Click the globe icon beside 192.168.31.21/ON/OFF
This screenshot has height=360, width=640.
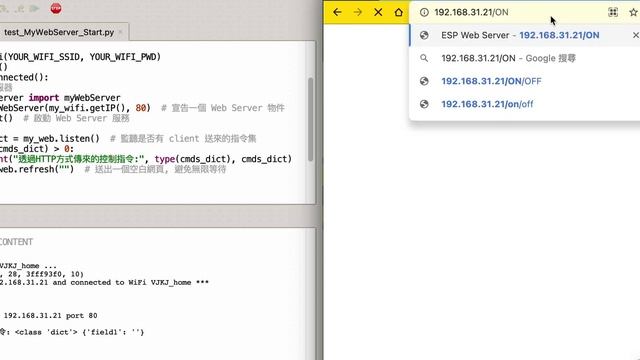coord(424,81)
